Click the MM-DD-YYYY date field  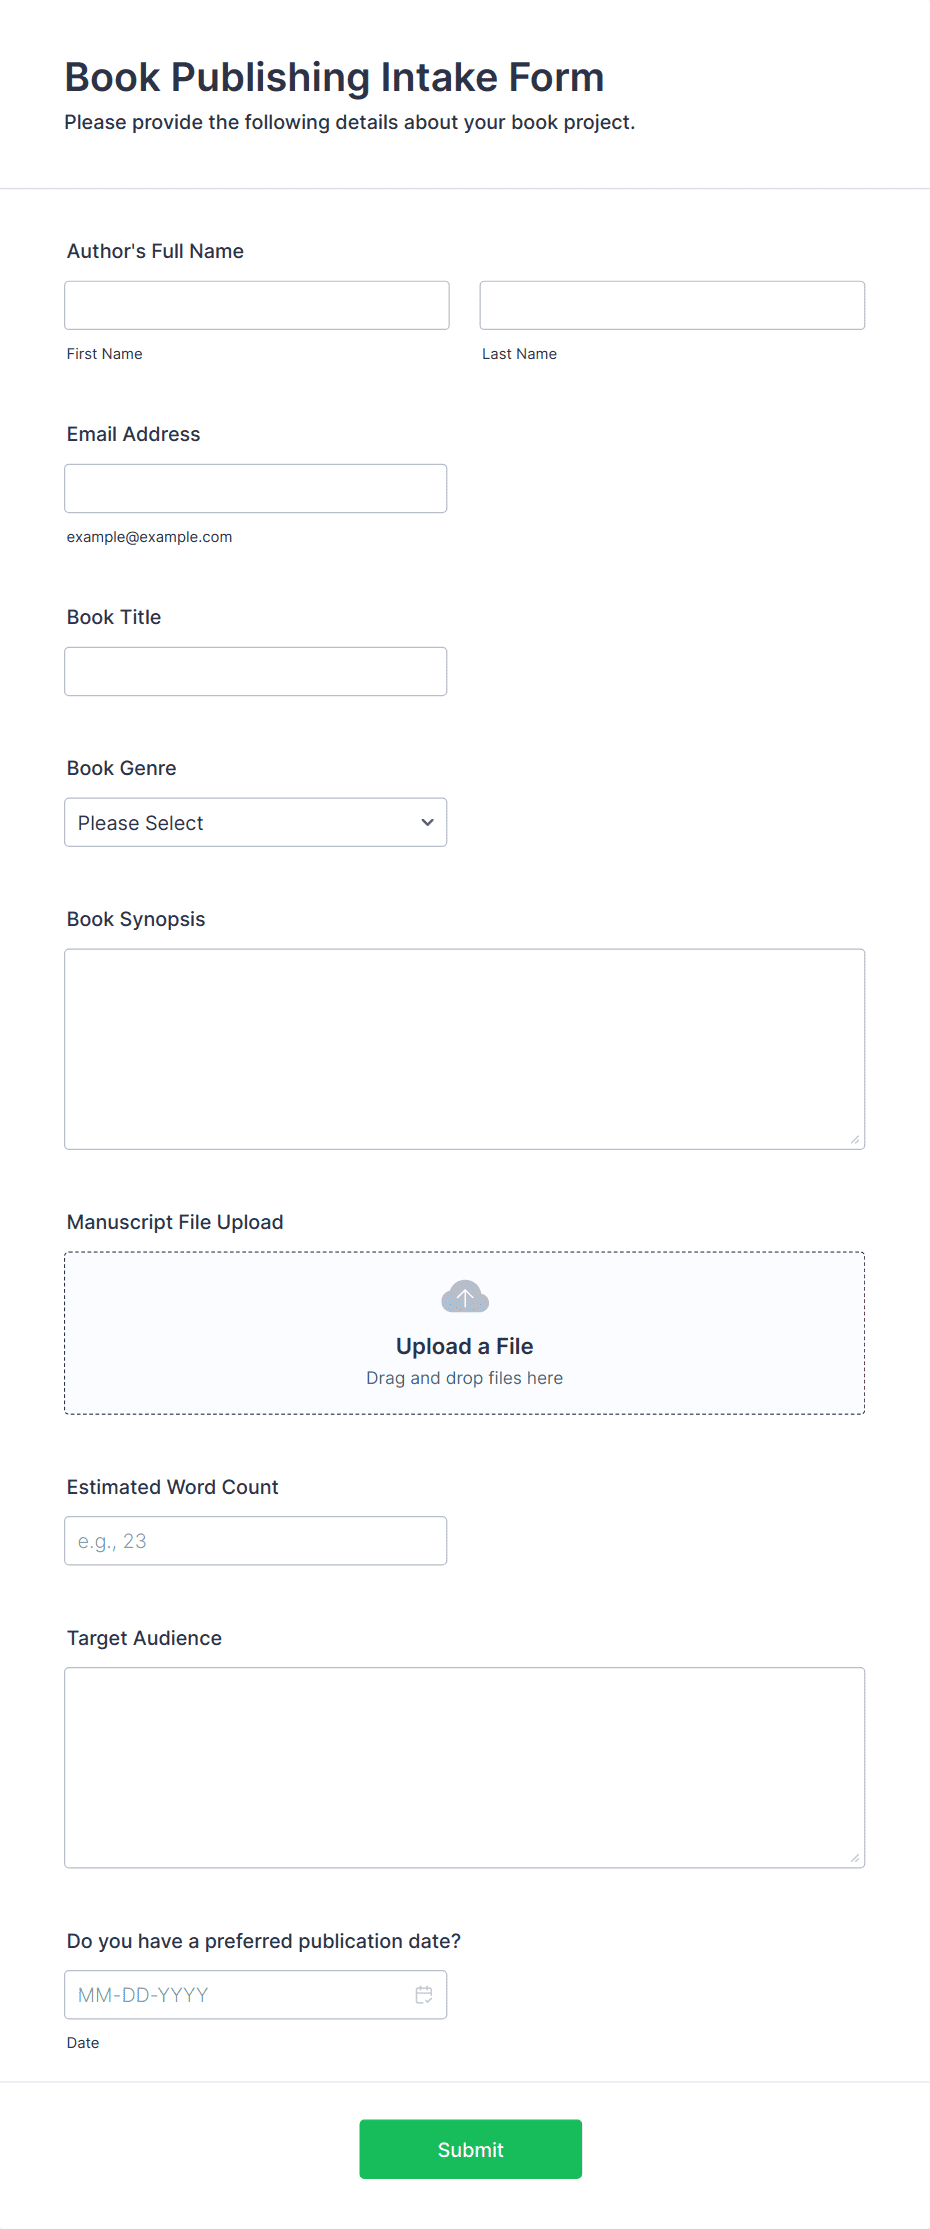point(256,1995)
